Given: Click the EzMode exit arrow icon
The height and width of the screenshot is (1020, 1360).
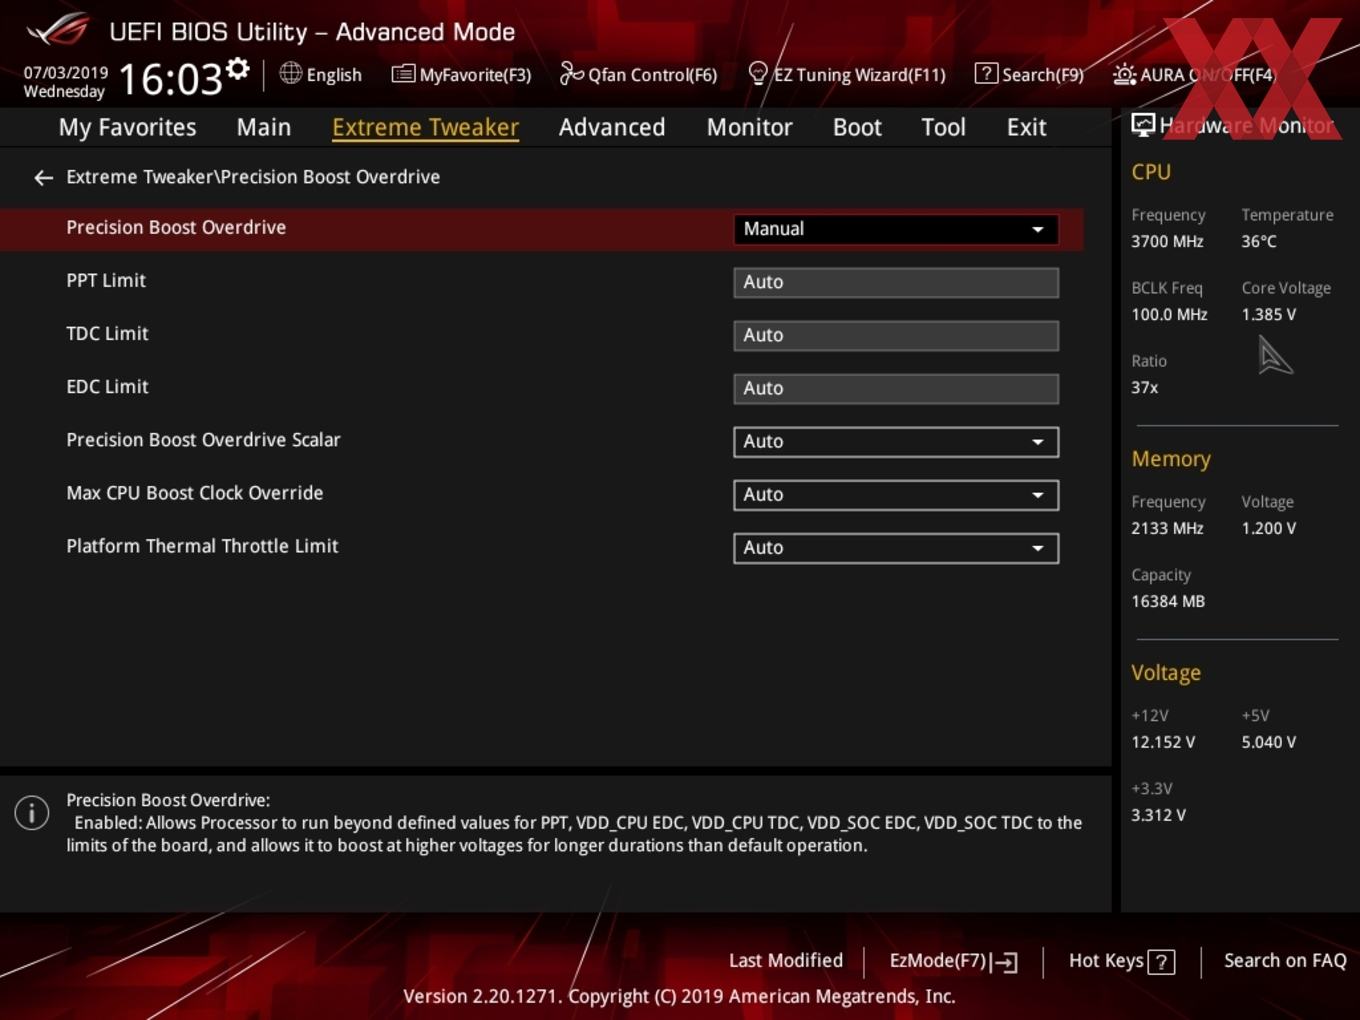Looking at the screenshot, I should click(1006, 962).
